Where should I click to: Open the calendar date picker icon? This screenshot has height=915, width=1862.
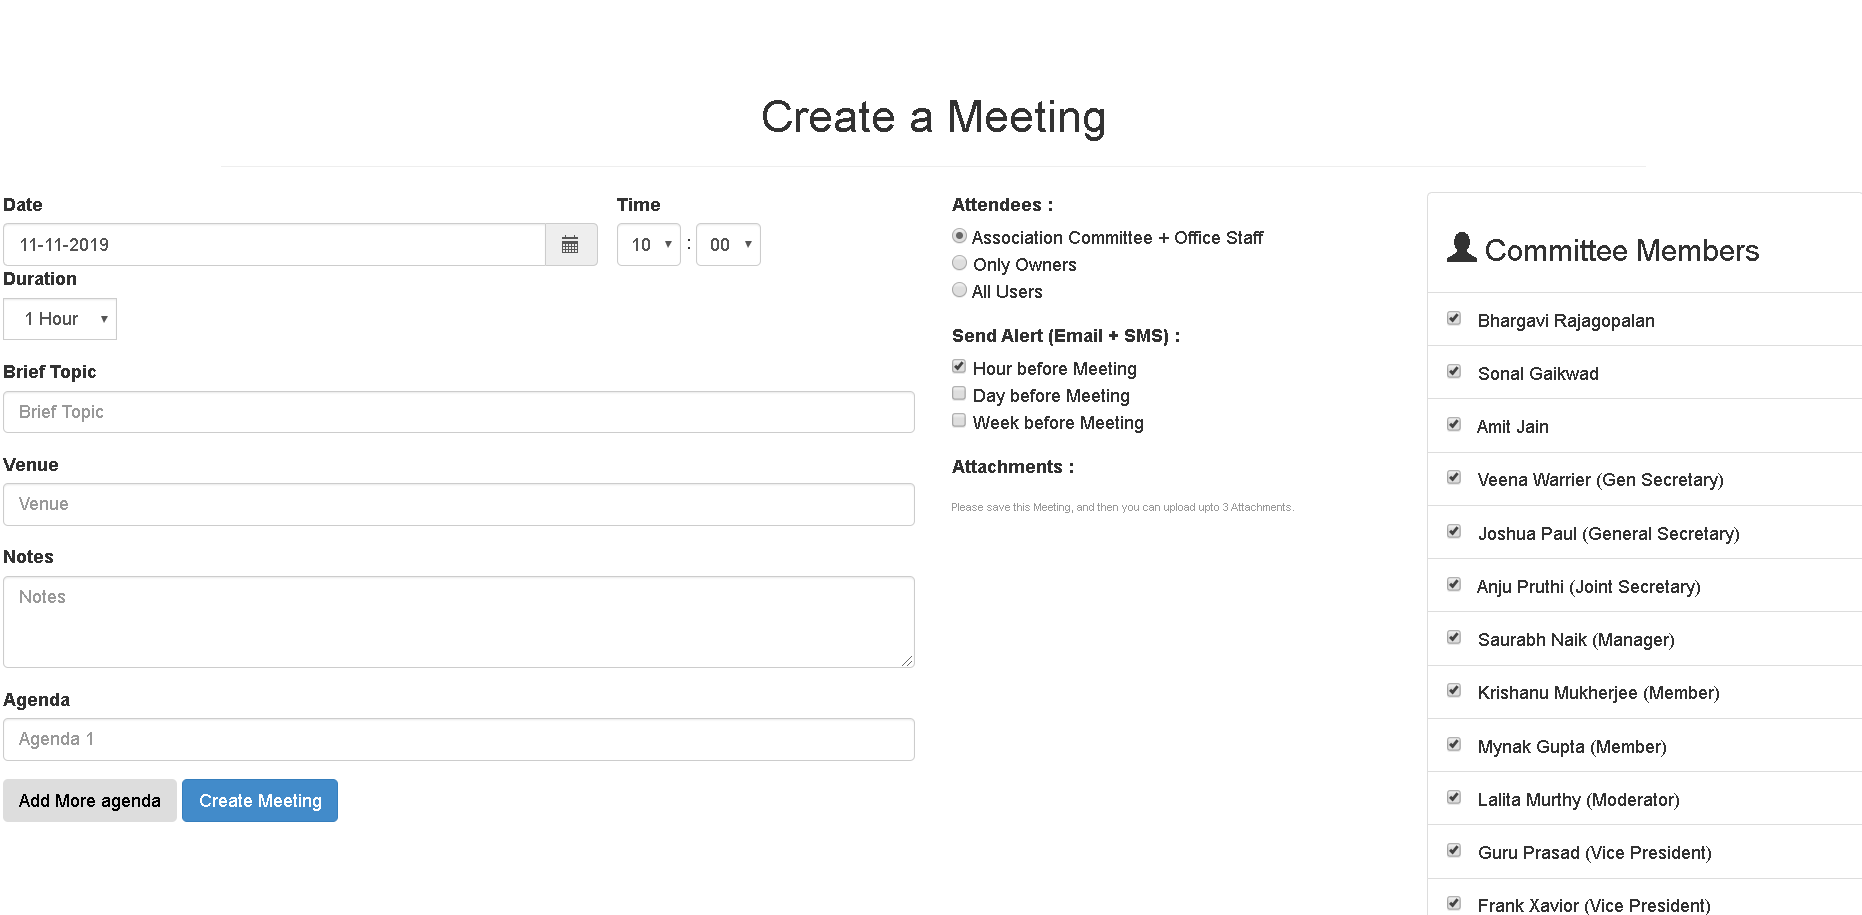click(570, 244)
